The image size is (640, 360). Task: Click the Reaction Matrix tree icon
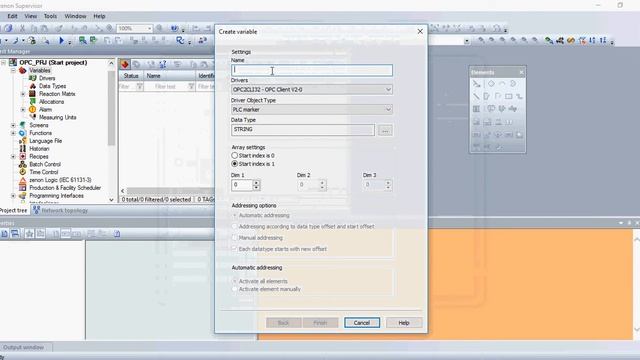tap(33, 94)
